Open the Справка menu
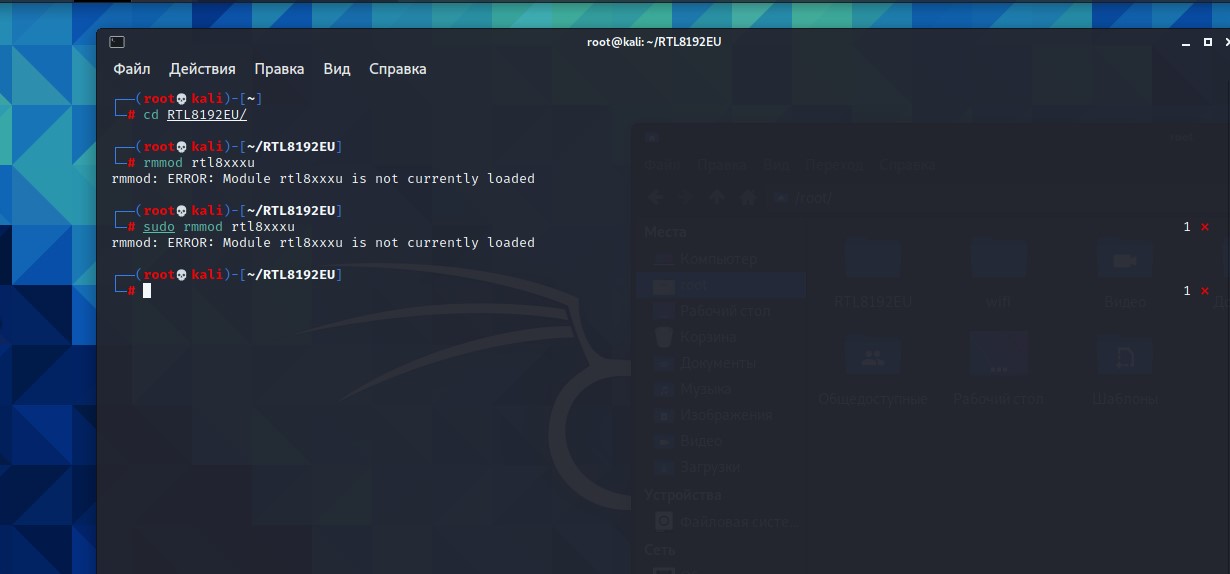Screen dimensions: 1230x574 397,69
